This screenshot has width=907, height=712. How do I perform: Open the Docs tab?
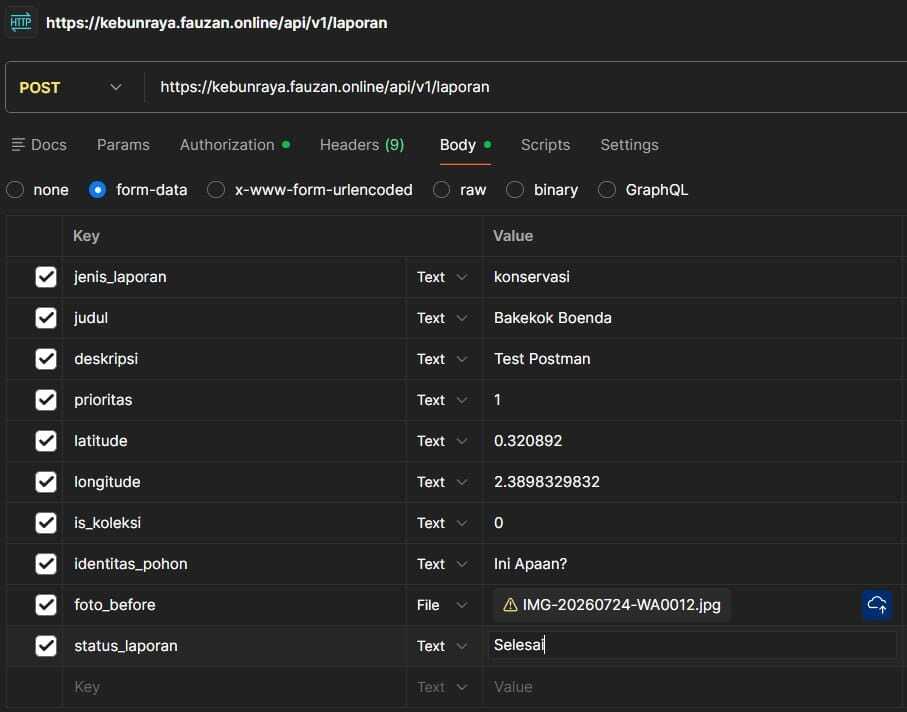[x=39, y=145]
